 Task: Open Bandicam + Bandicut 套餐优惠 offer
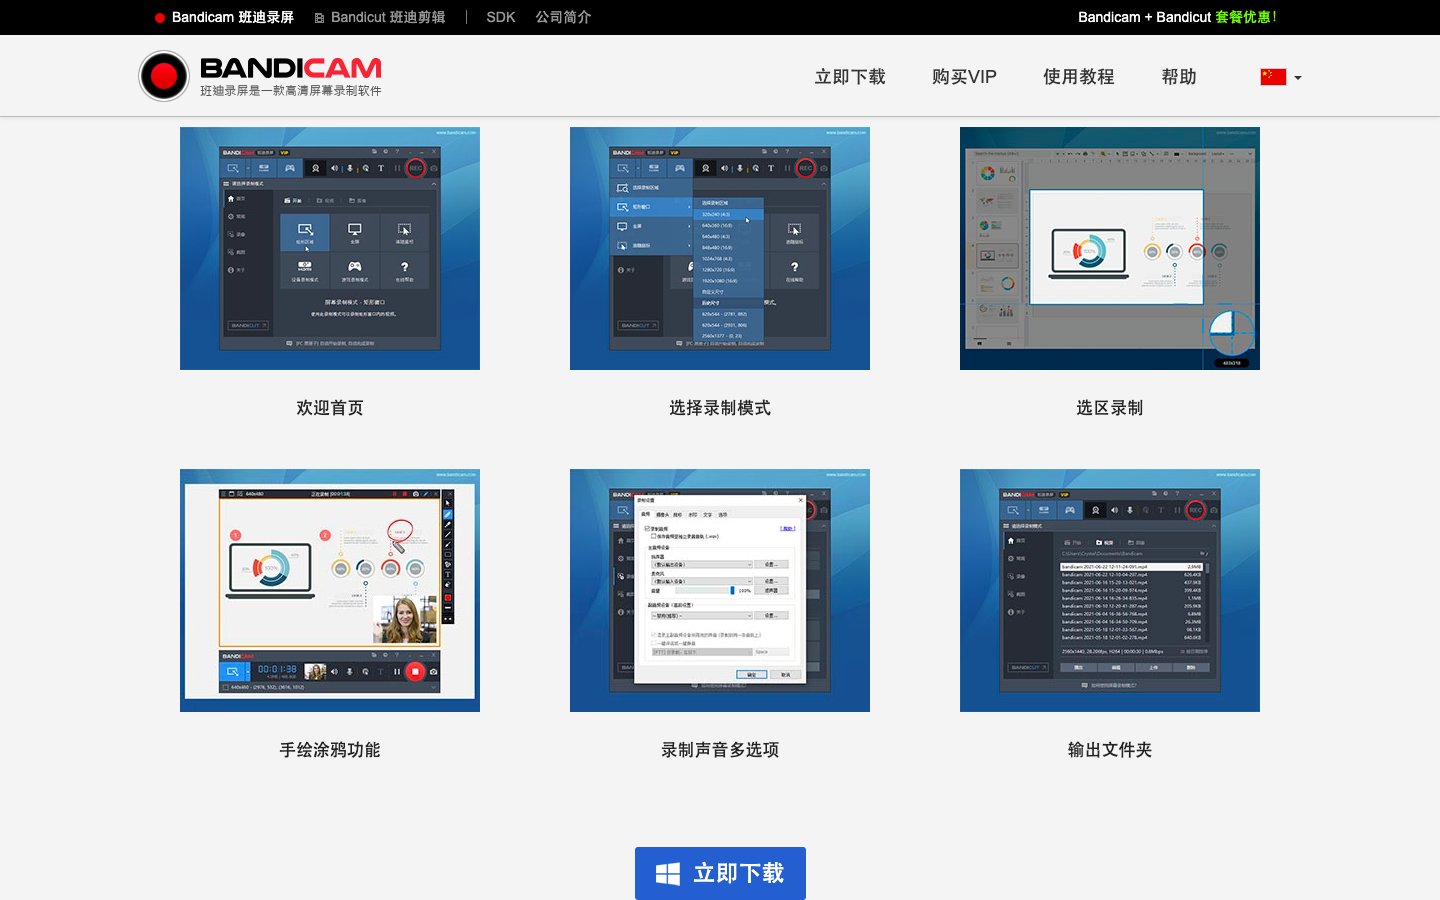1177,17
